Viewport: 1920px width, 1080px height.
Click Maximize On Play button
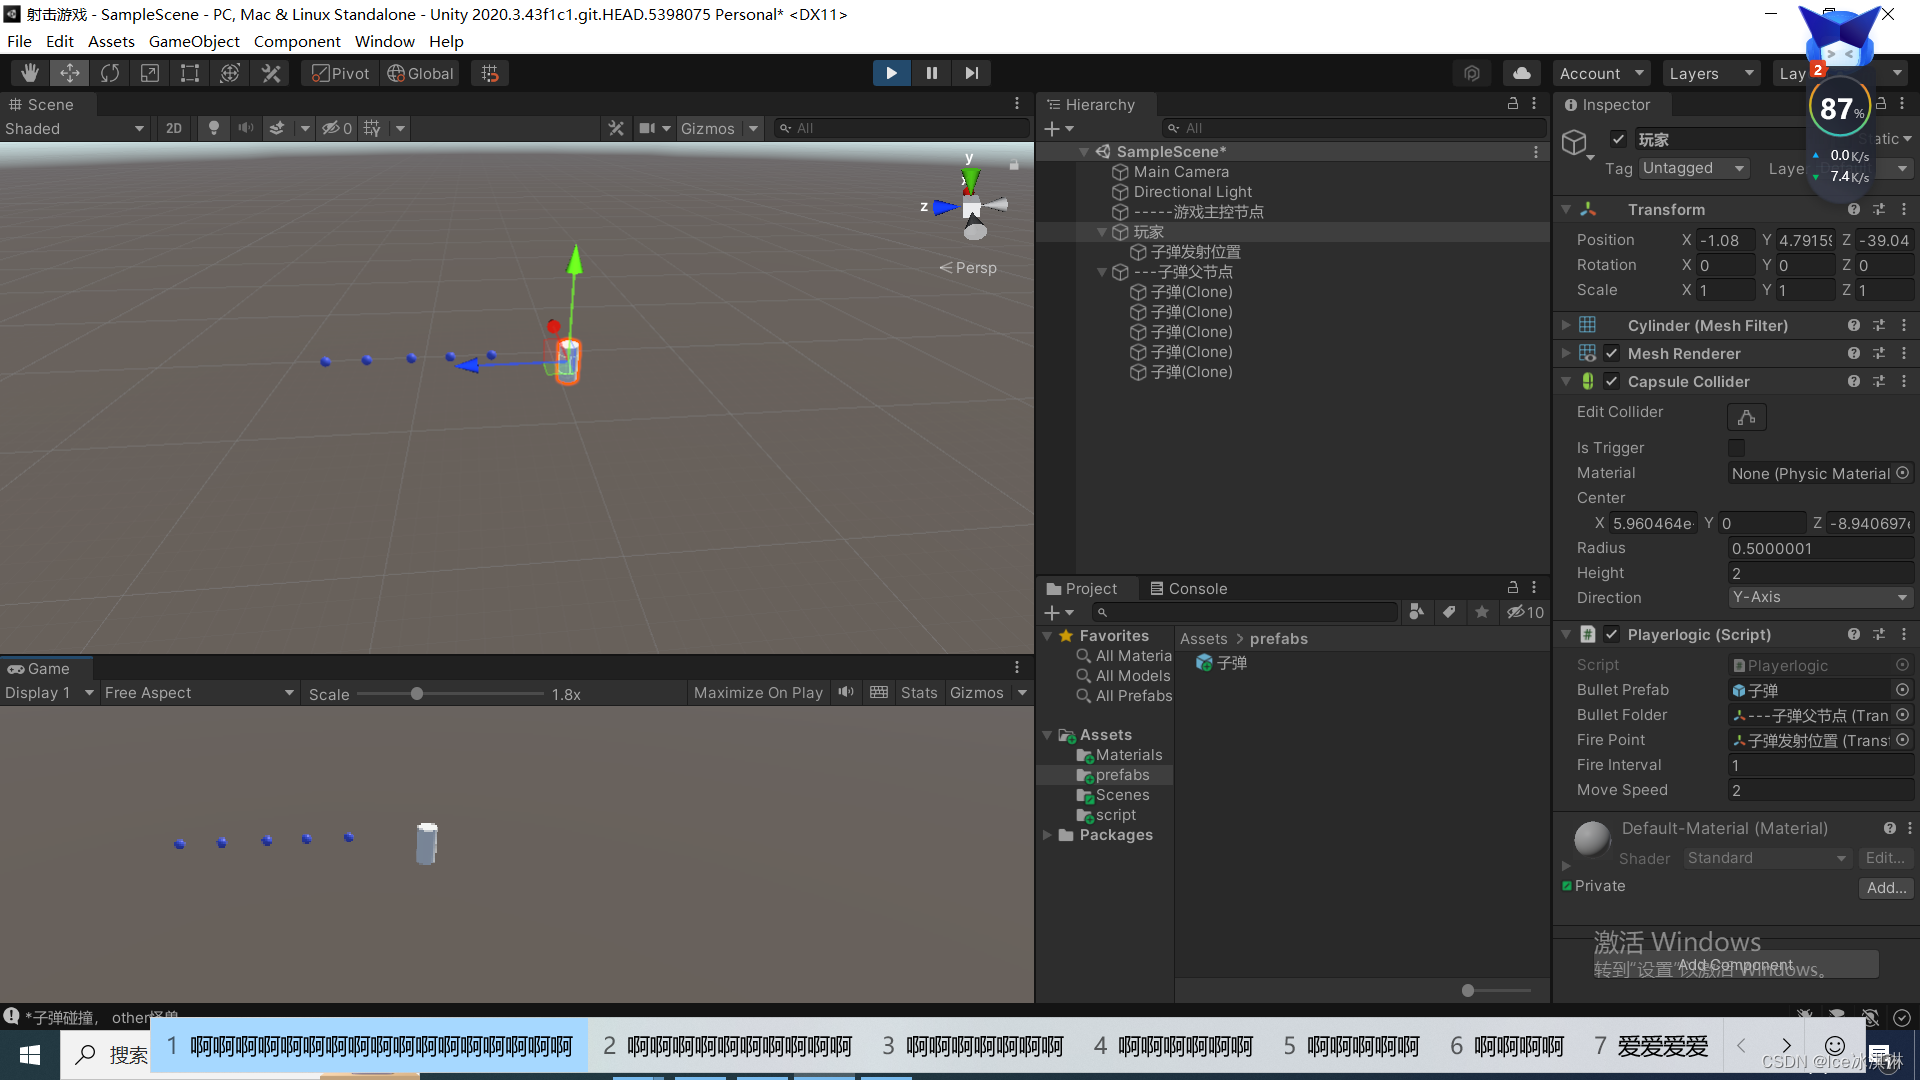click(758, 693)
